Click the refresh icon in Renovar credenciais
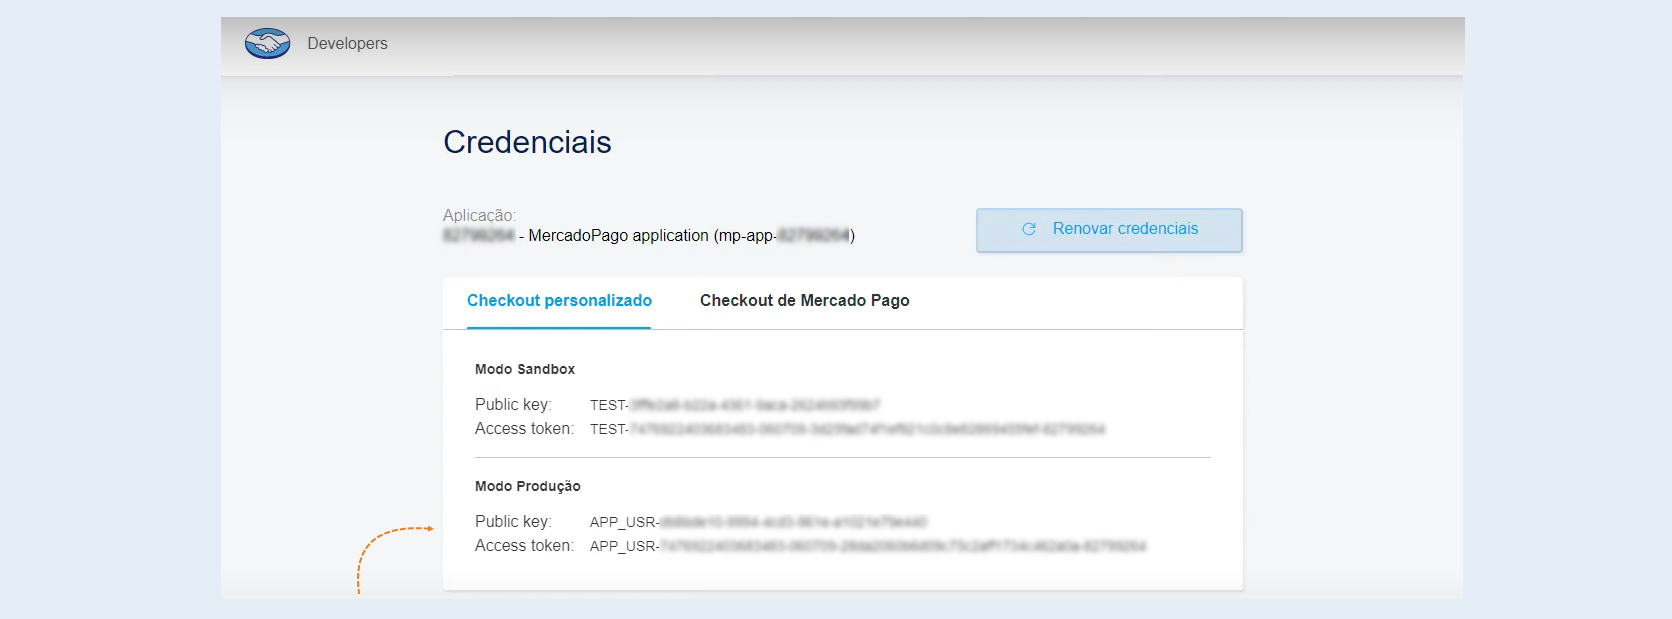Viewport: 1672px width, 619px height. [x=1028, y=229]
